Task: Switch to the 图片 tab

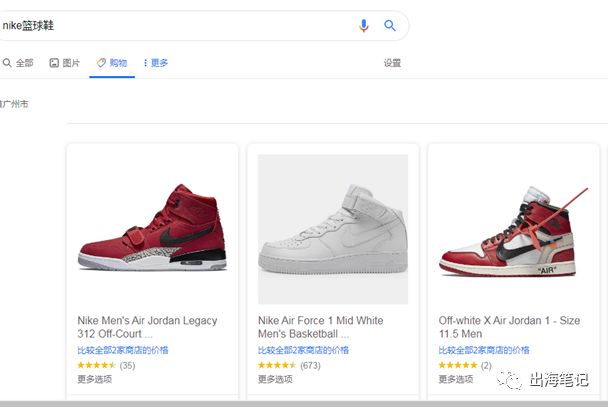Action: (64, 63)
